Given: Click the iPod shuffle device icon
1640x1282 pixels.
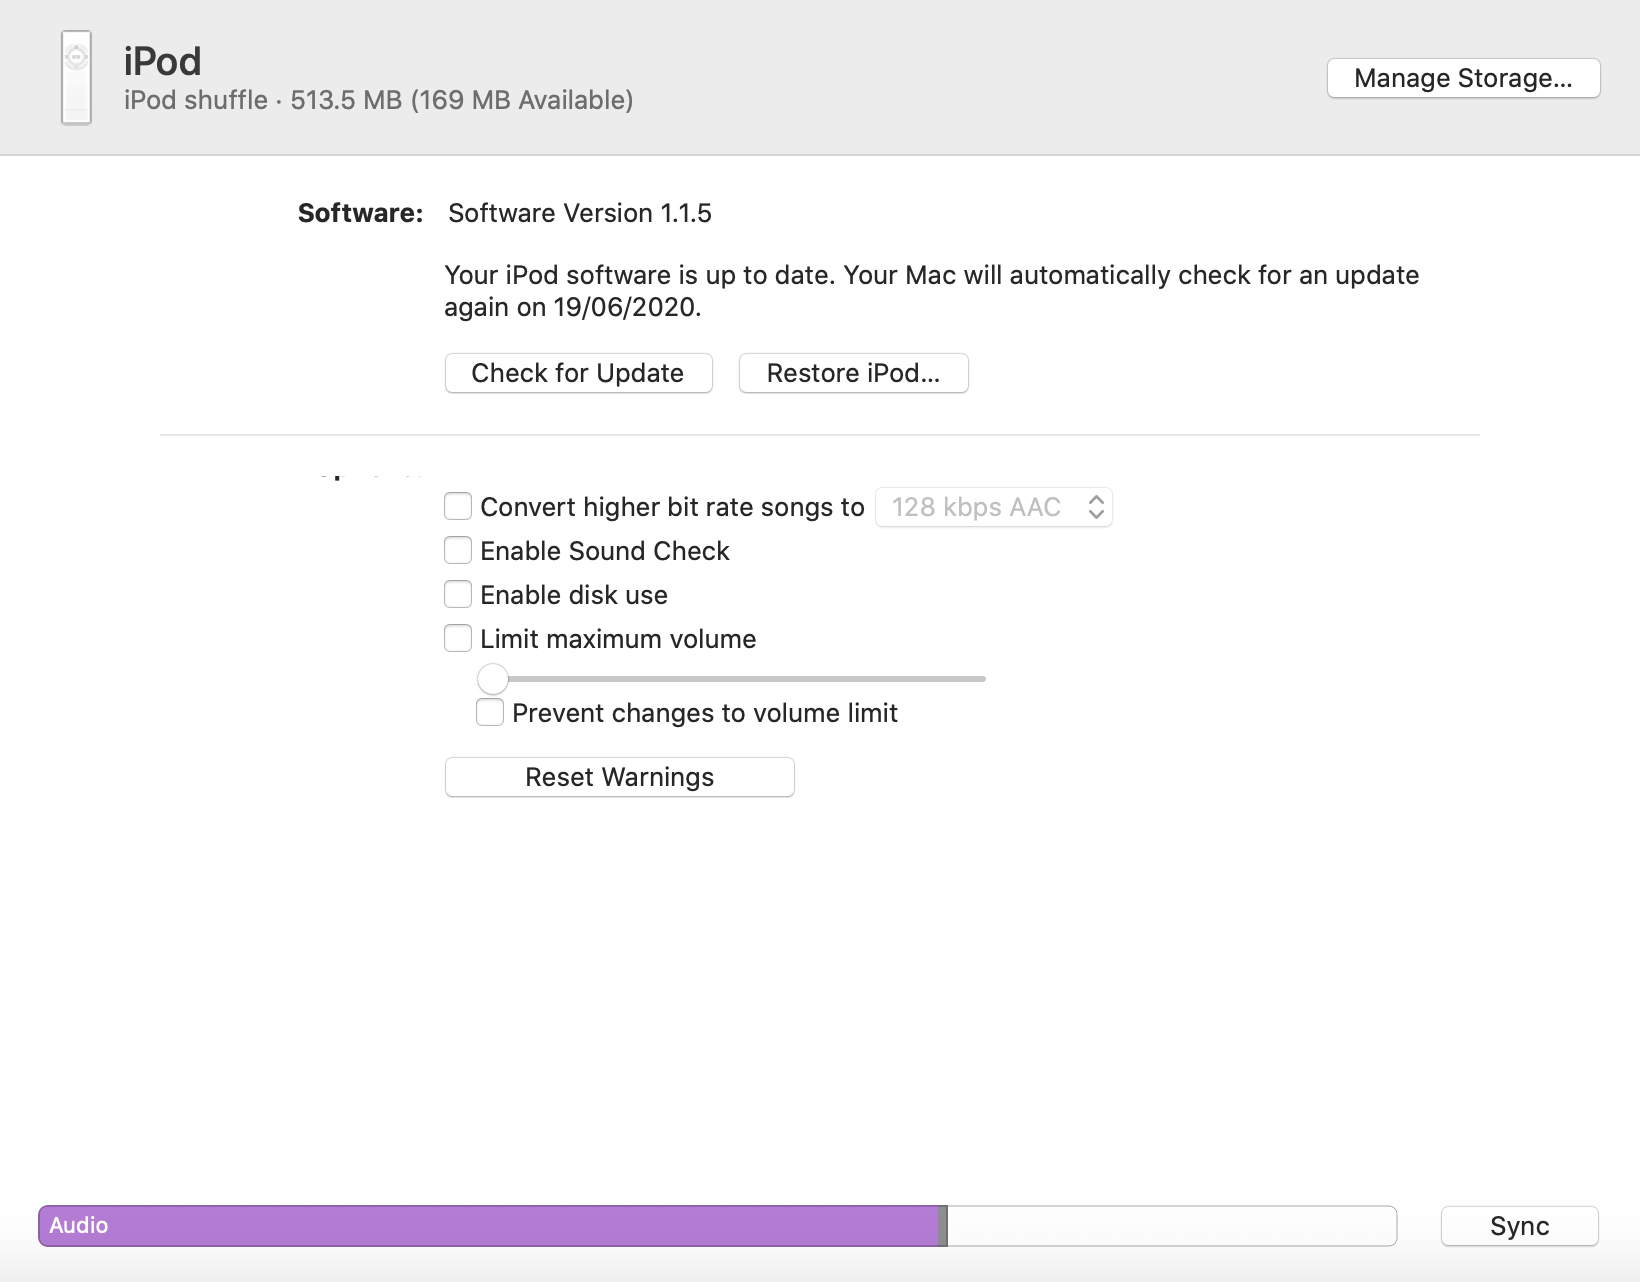Looking at the screenshot, I should point(76,78).
